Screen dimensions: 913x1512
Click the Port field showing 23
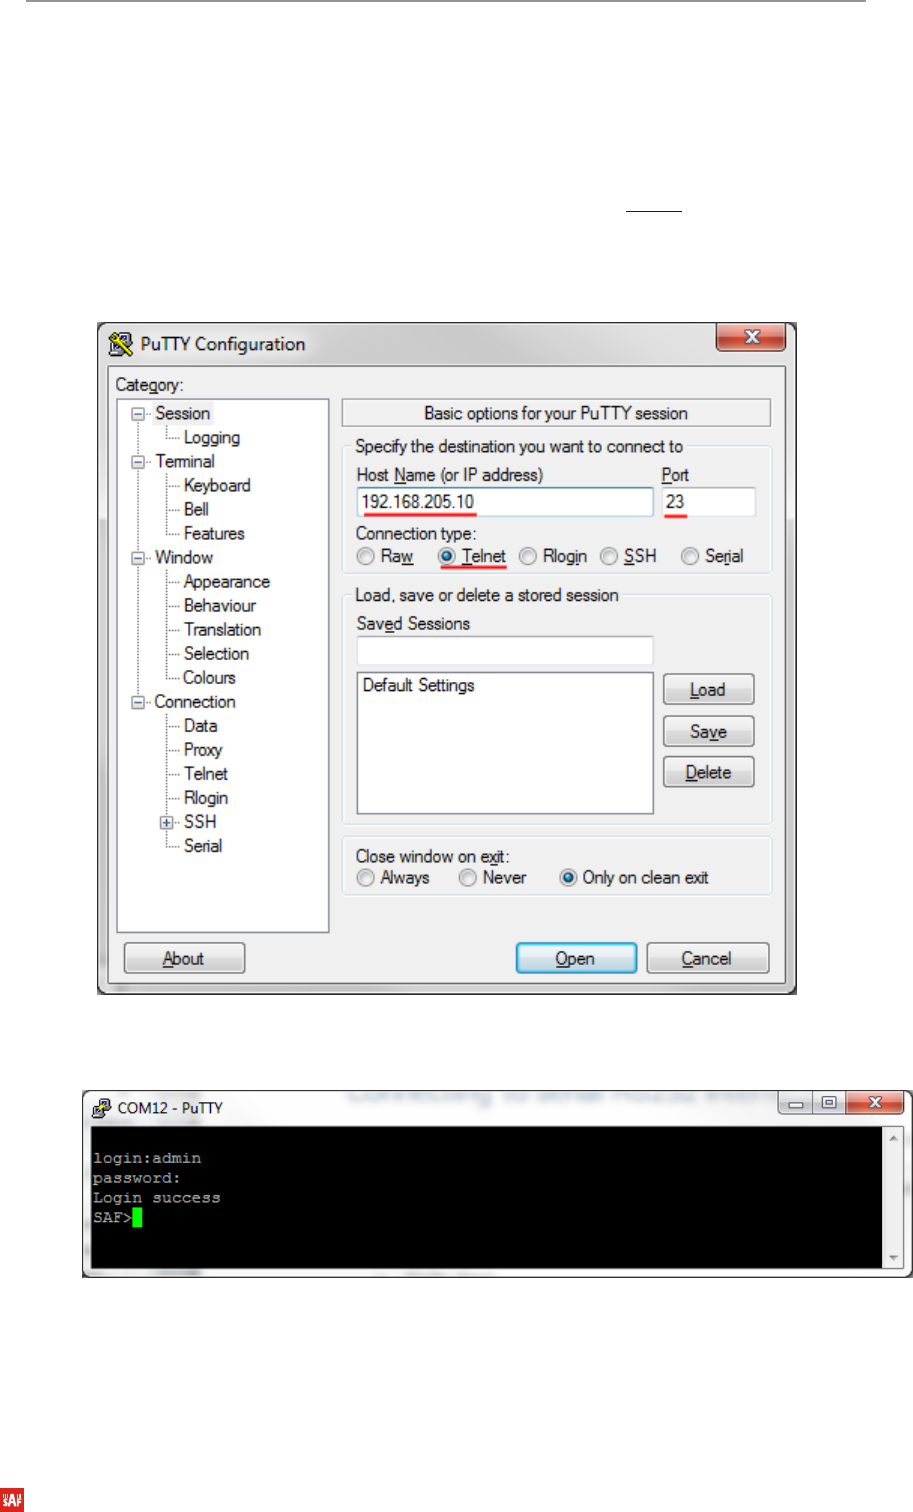[x=708, y=502]
